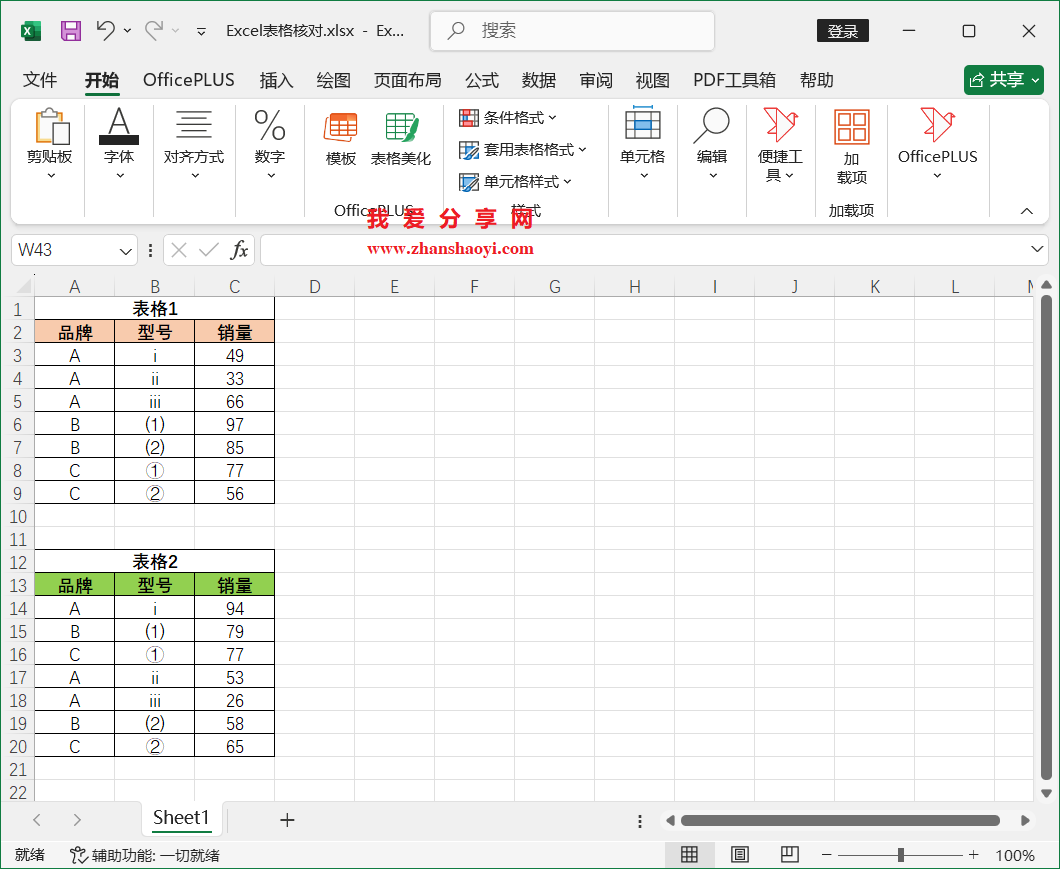Viewport: 1060px width, 869px height.
Task: Open the 剪贴板 clipboard group
Action: (x=49, y=144)
